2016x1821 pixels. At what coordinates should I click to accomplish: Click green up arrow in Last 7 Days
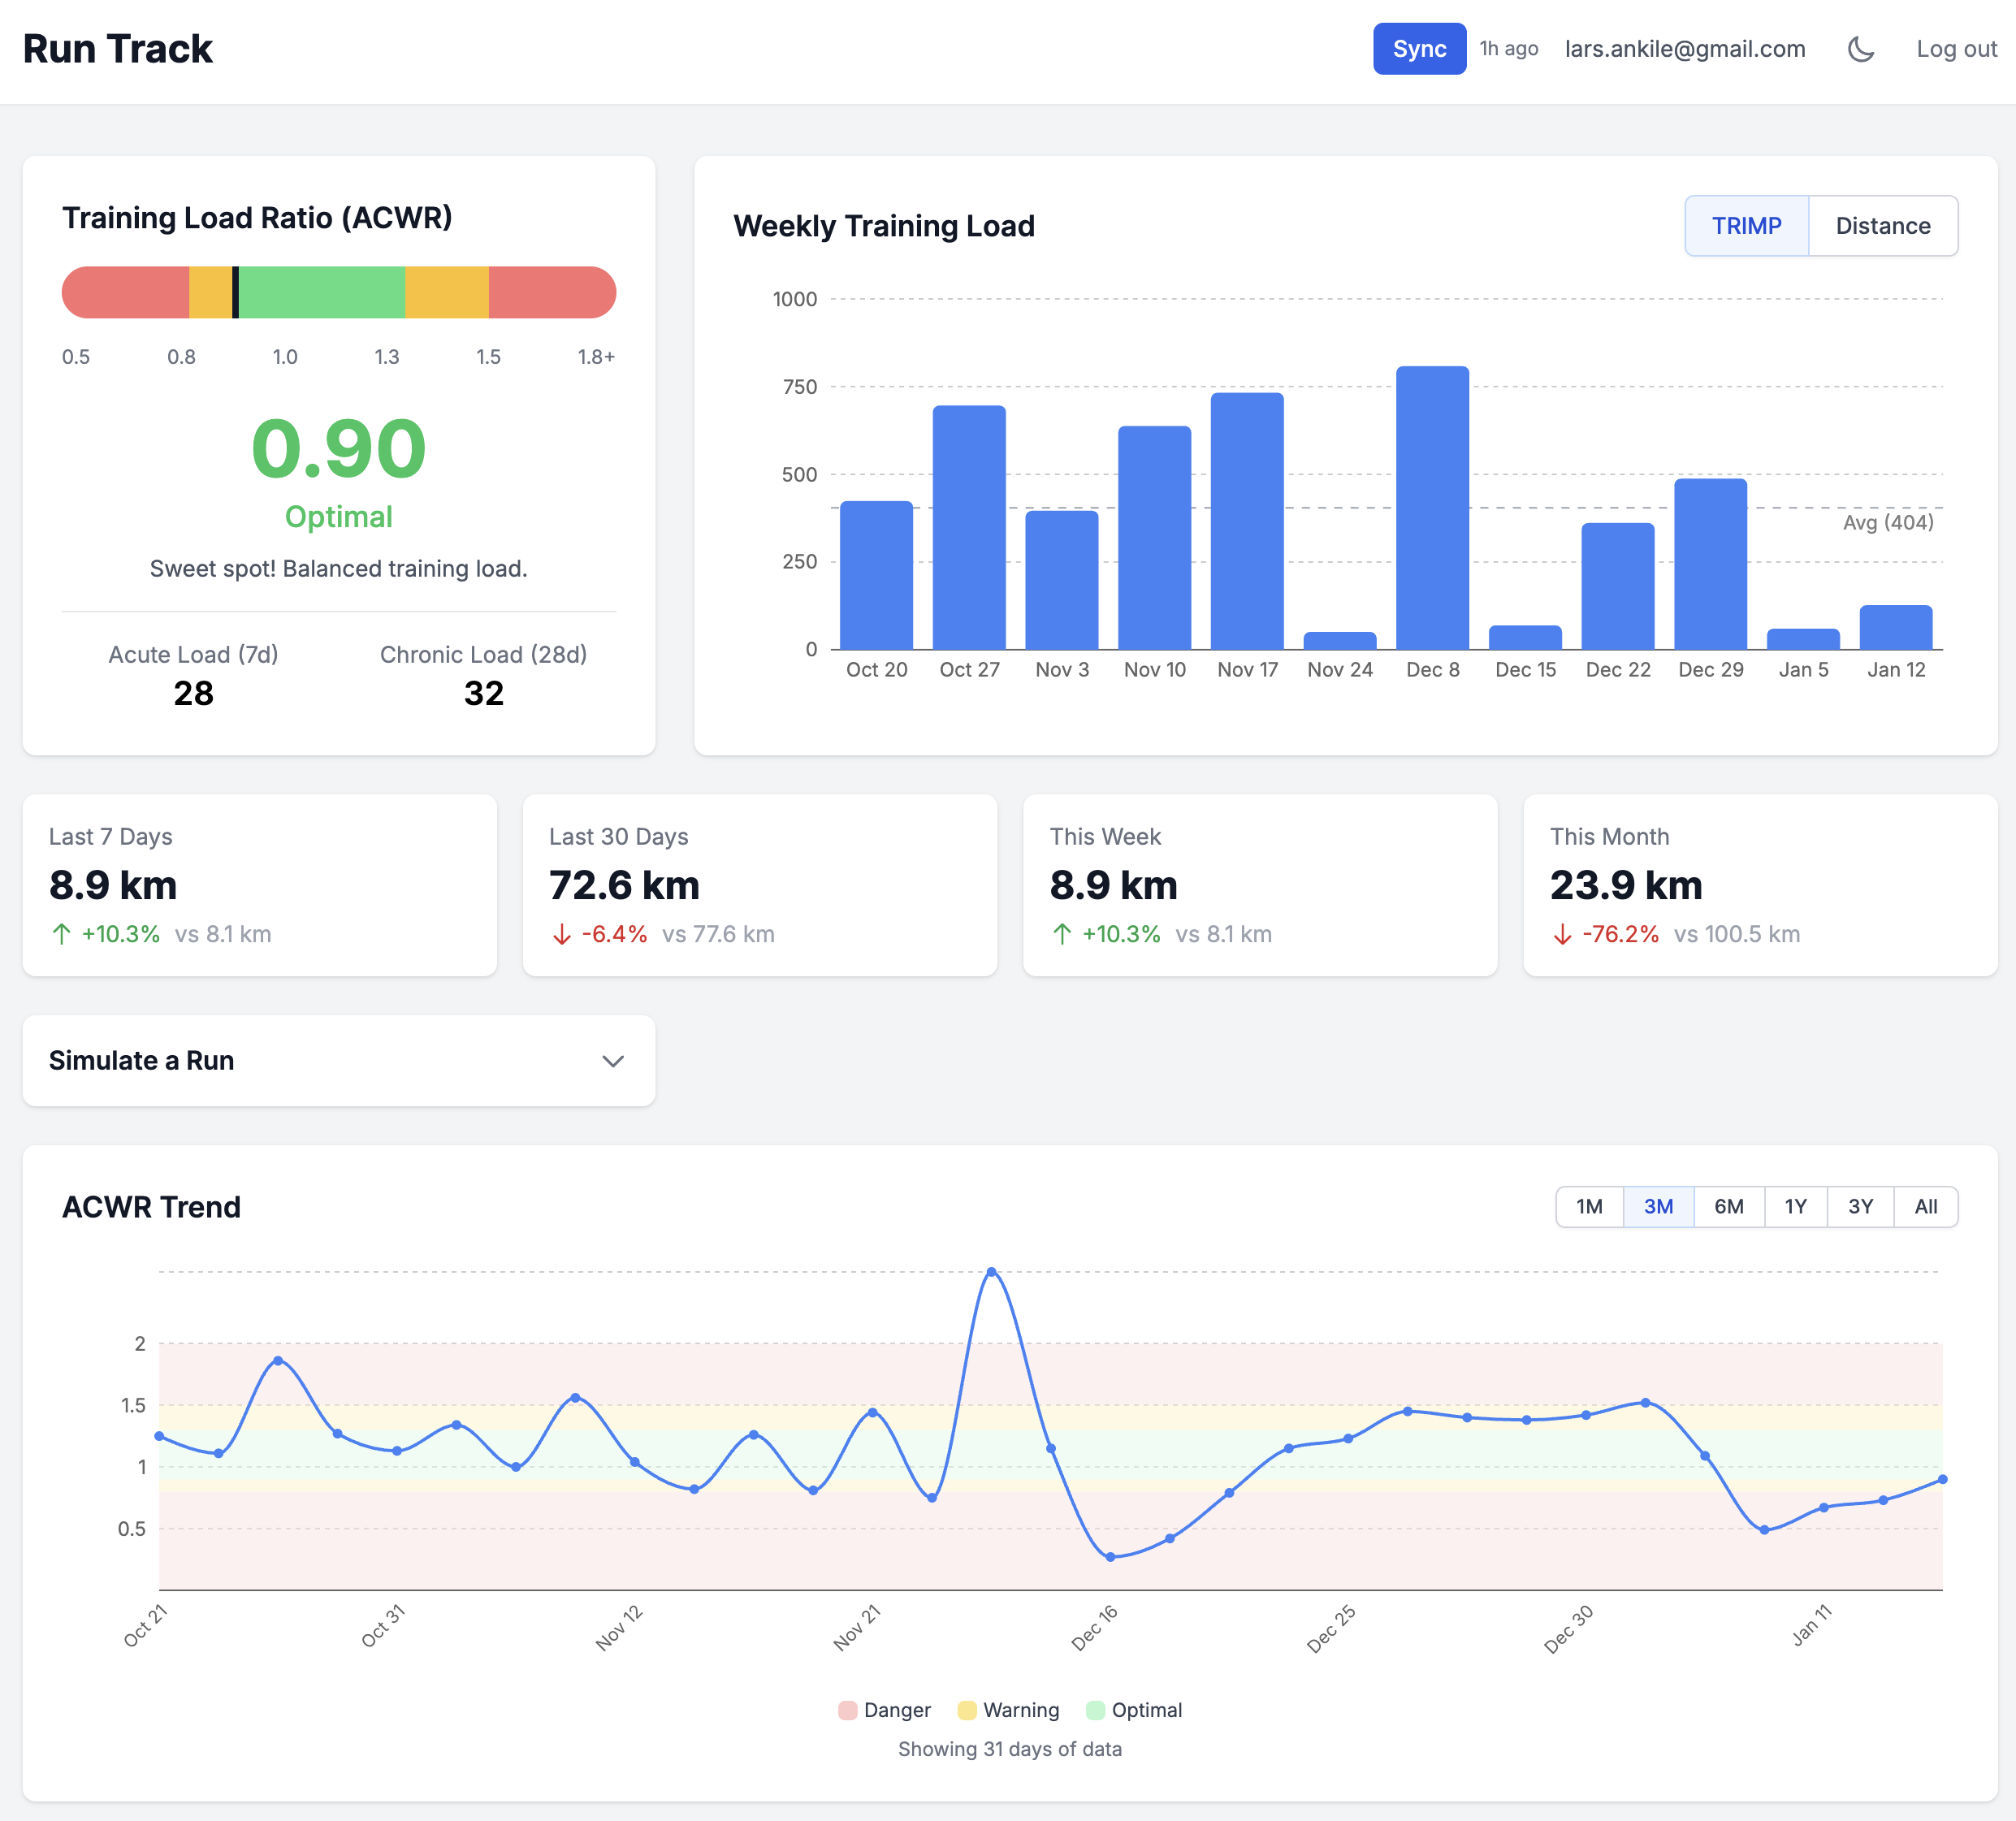[x=61, y=934]
